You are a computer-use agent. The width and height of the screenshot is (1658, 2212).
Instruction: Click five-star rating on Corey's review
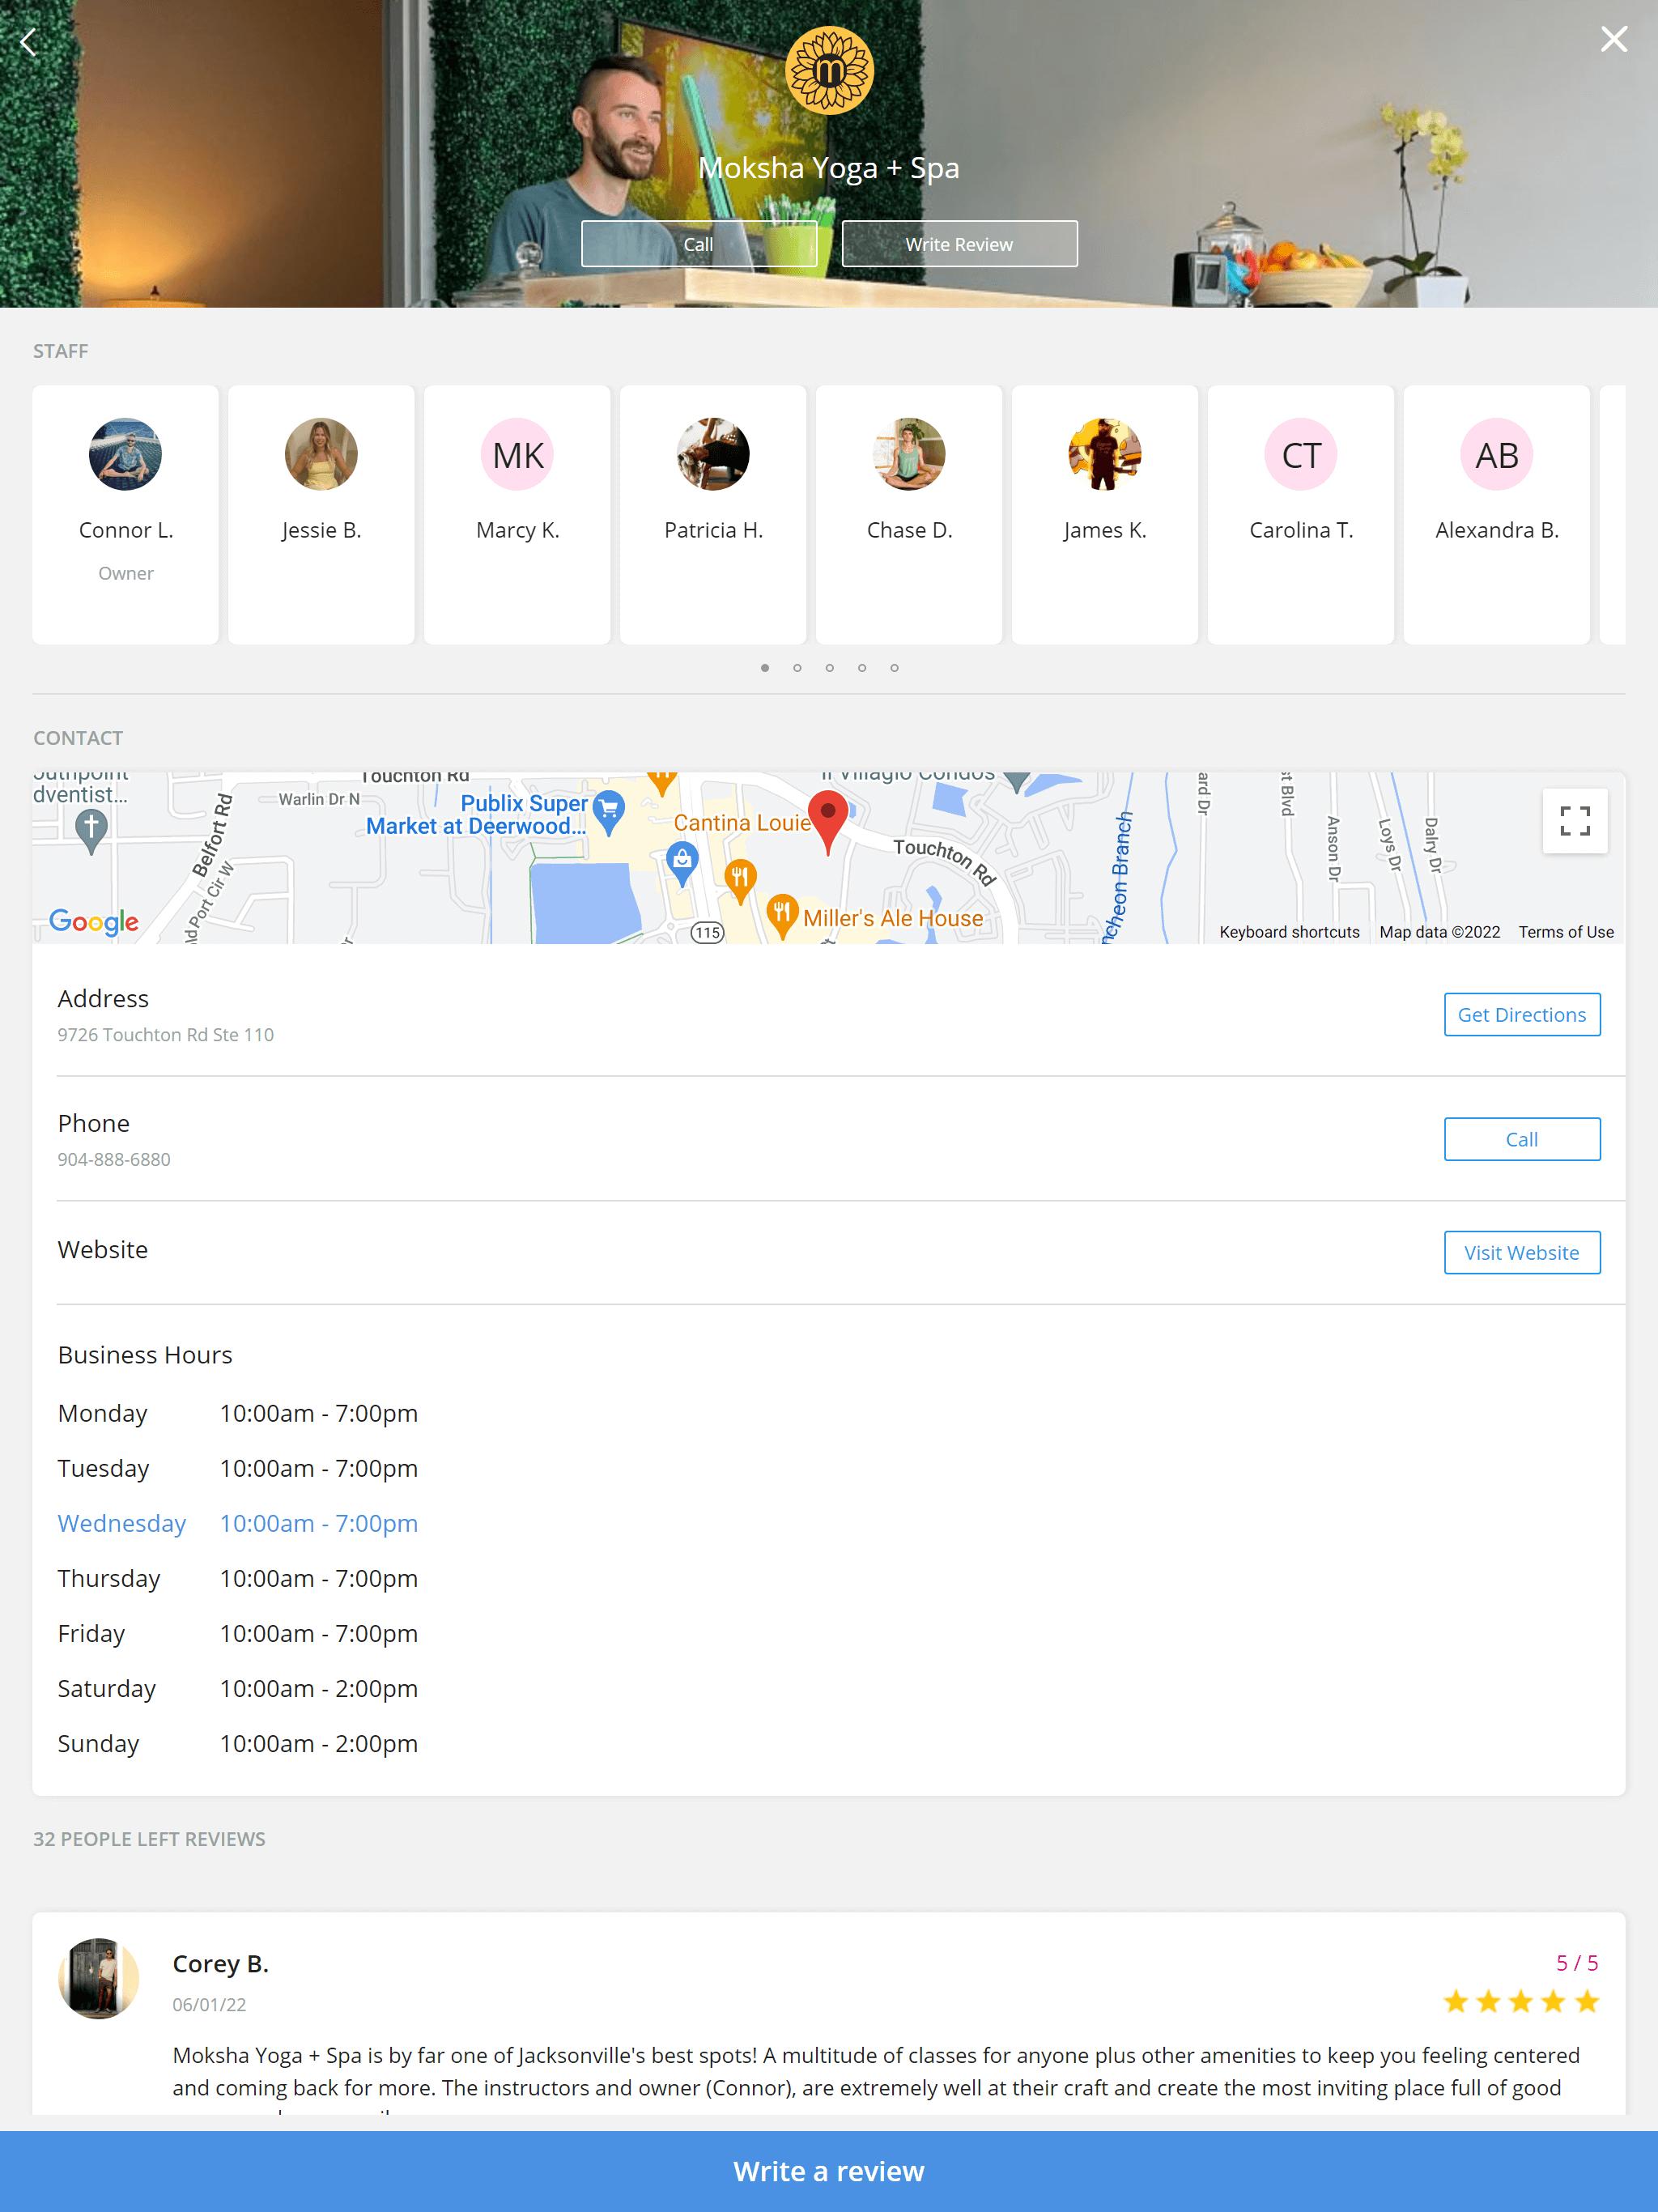[1521, 2002]
